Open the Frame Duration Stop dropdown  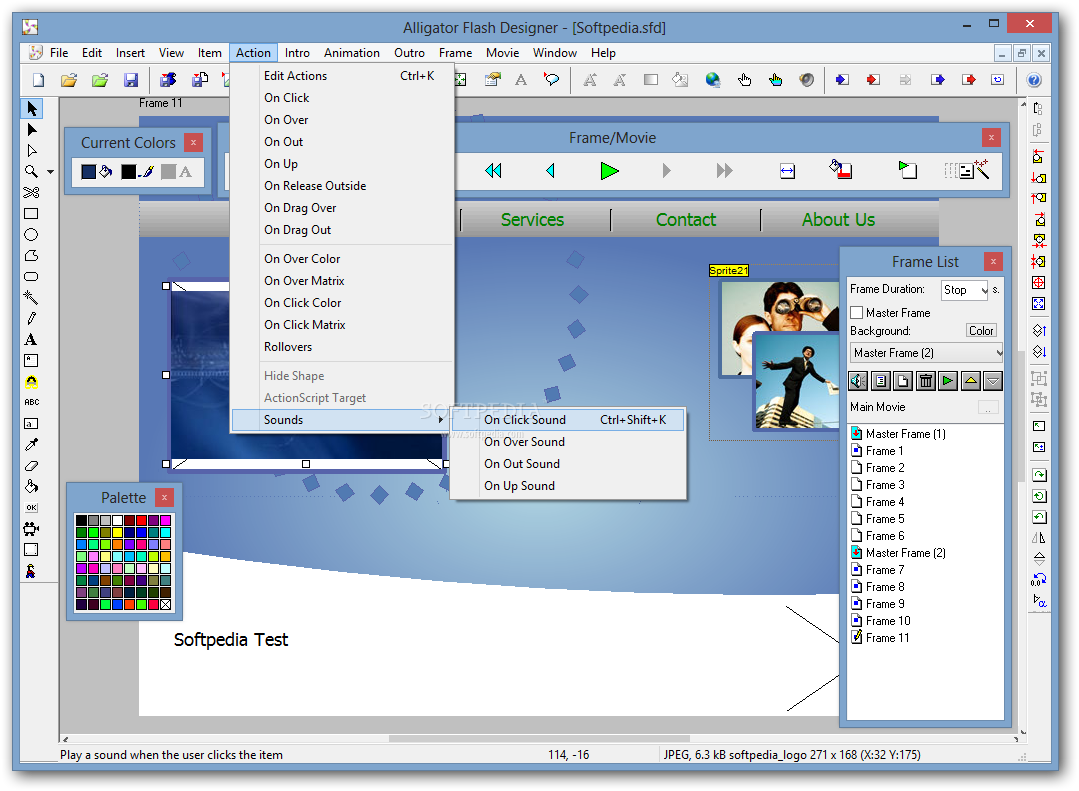click(984, 290)
